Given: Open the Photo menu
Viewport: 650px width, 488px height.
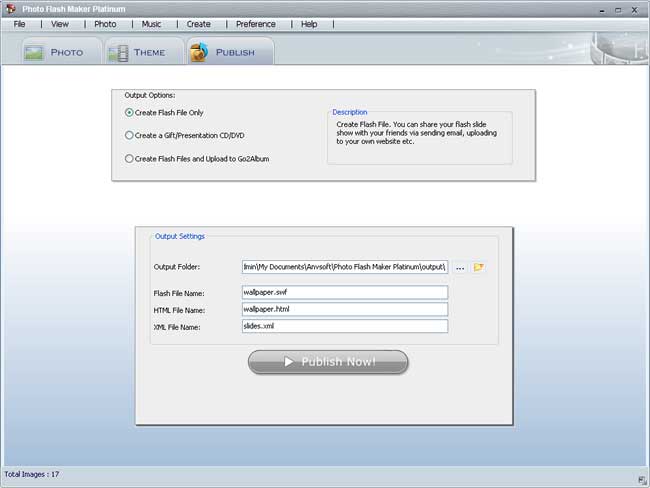Looking at the screenshot, I should (105, 24).
